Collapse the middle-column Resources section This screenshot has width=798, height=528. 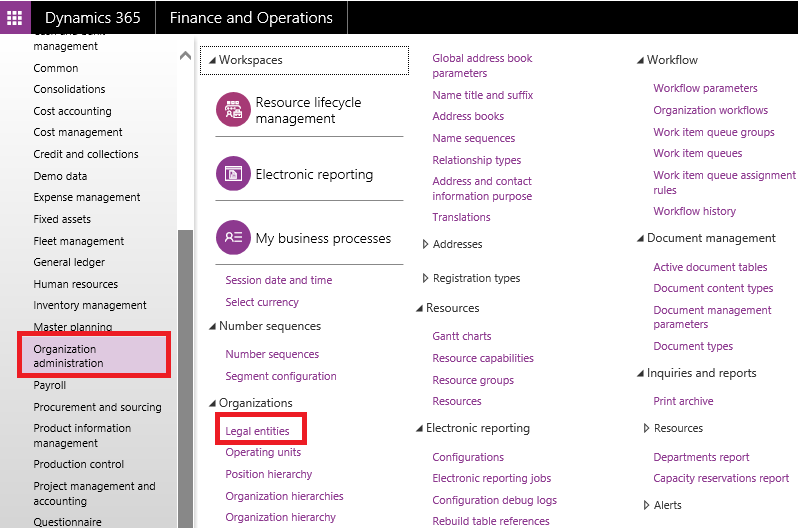(419, 309)
